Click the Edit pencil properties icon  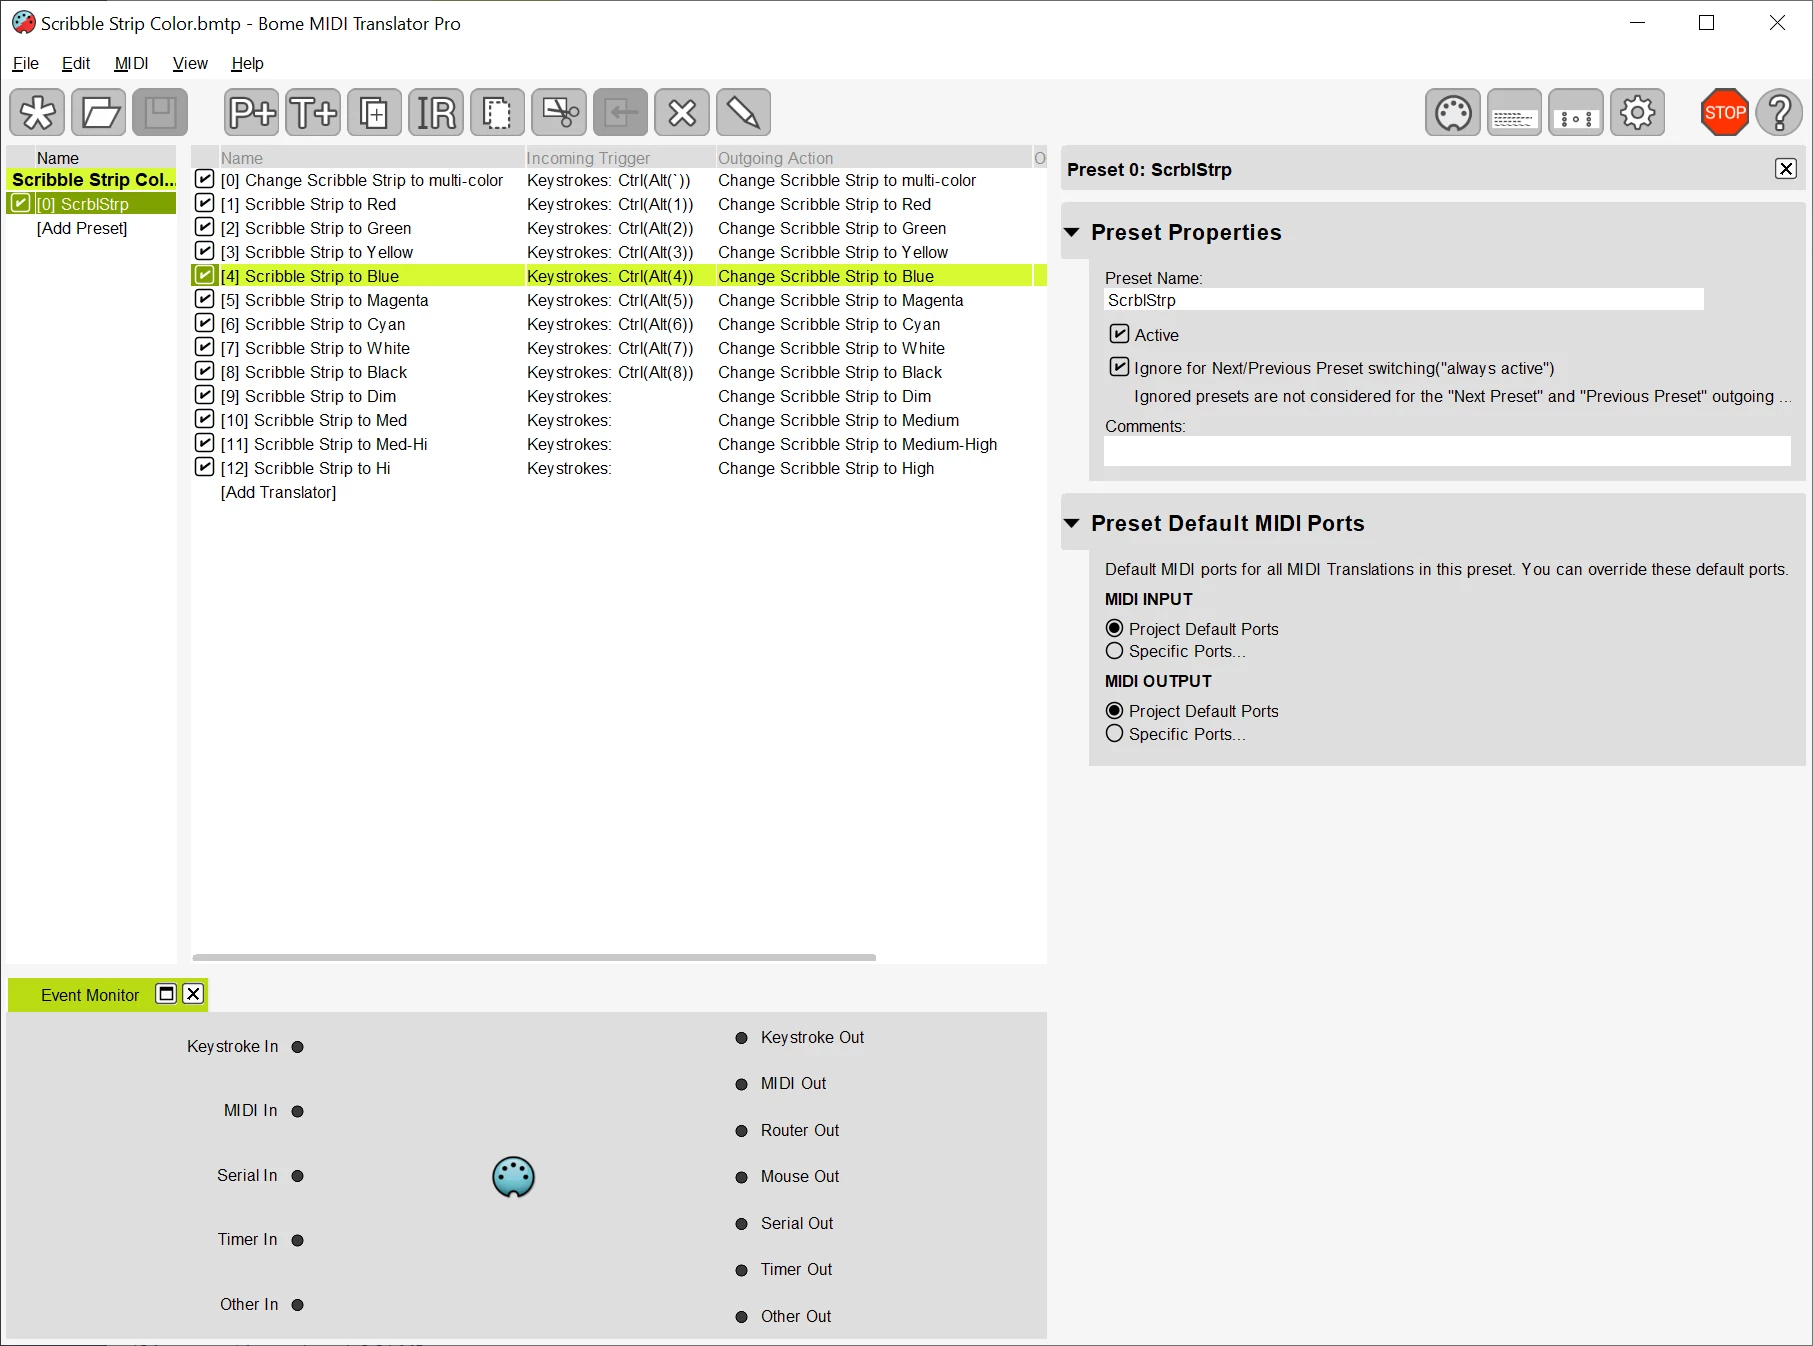[x=743, y=112]
